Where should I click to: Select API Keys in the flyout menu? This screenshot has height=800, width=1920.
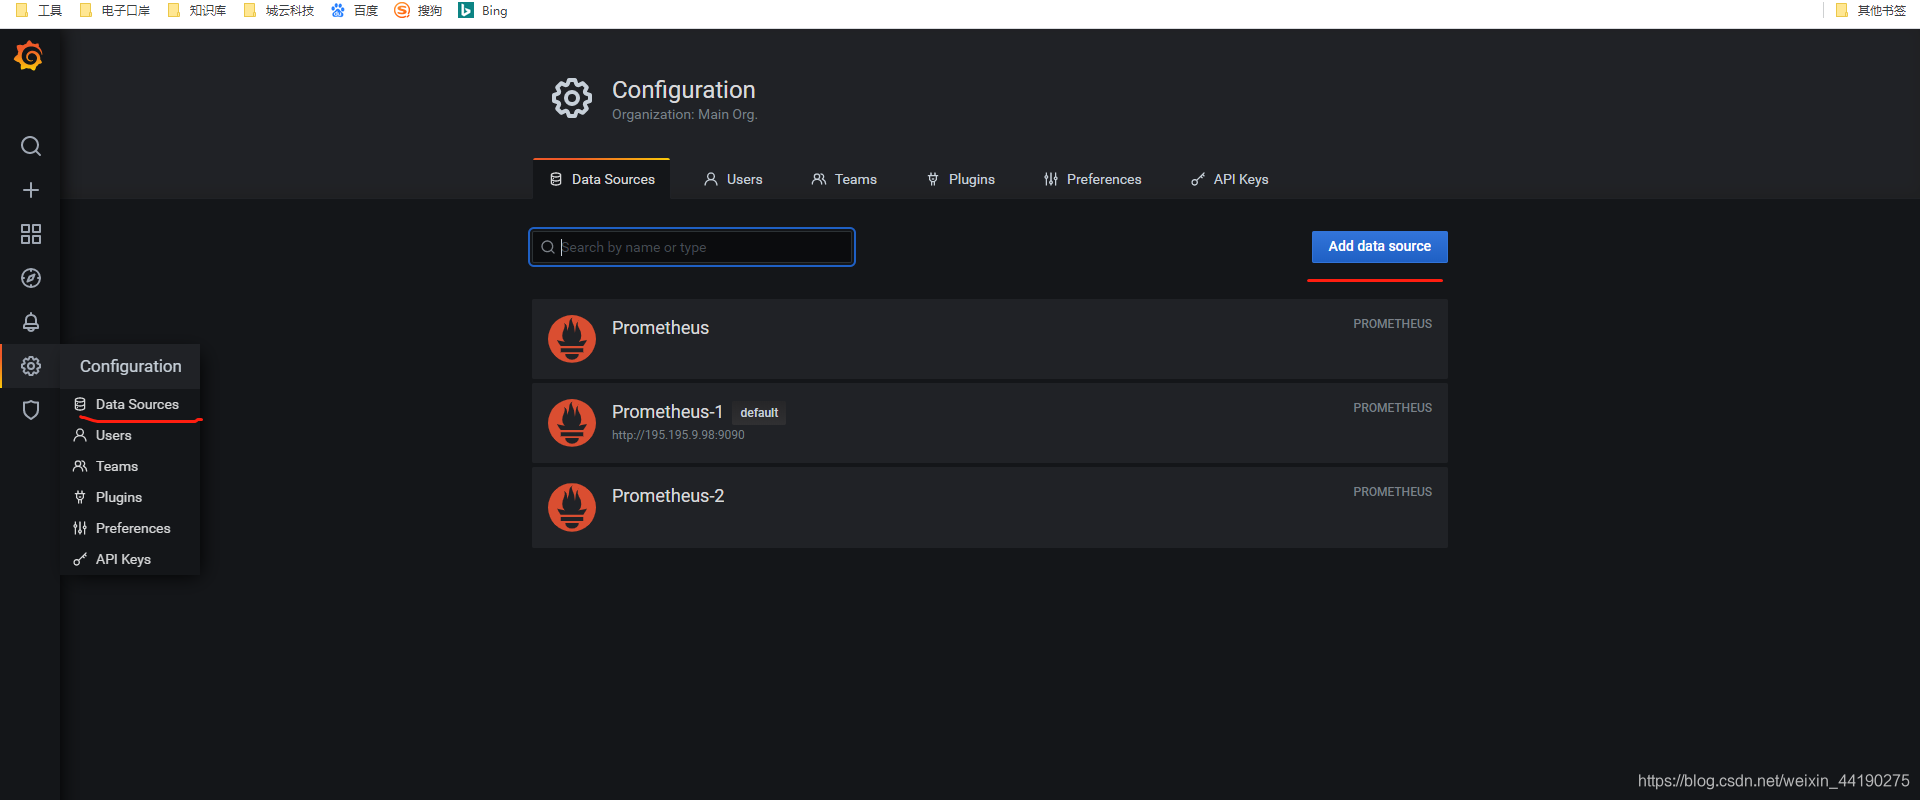131,559
